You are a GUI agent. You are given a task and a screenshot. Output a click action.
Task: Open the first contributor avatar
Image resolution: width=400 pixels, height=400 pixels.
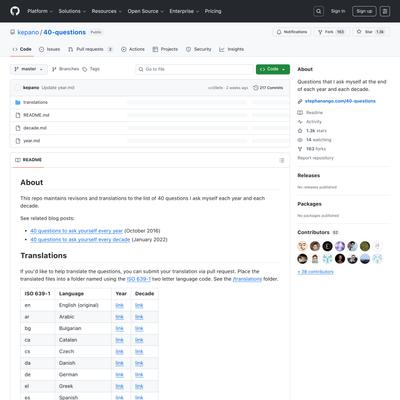[x=302, y=246]
